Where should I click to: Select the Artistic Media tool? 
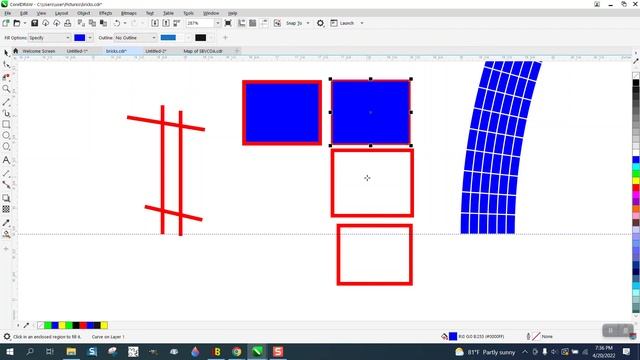coord(6,113)
